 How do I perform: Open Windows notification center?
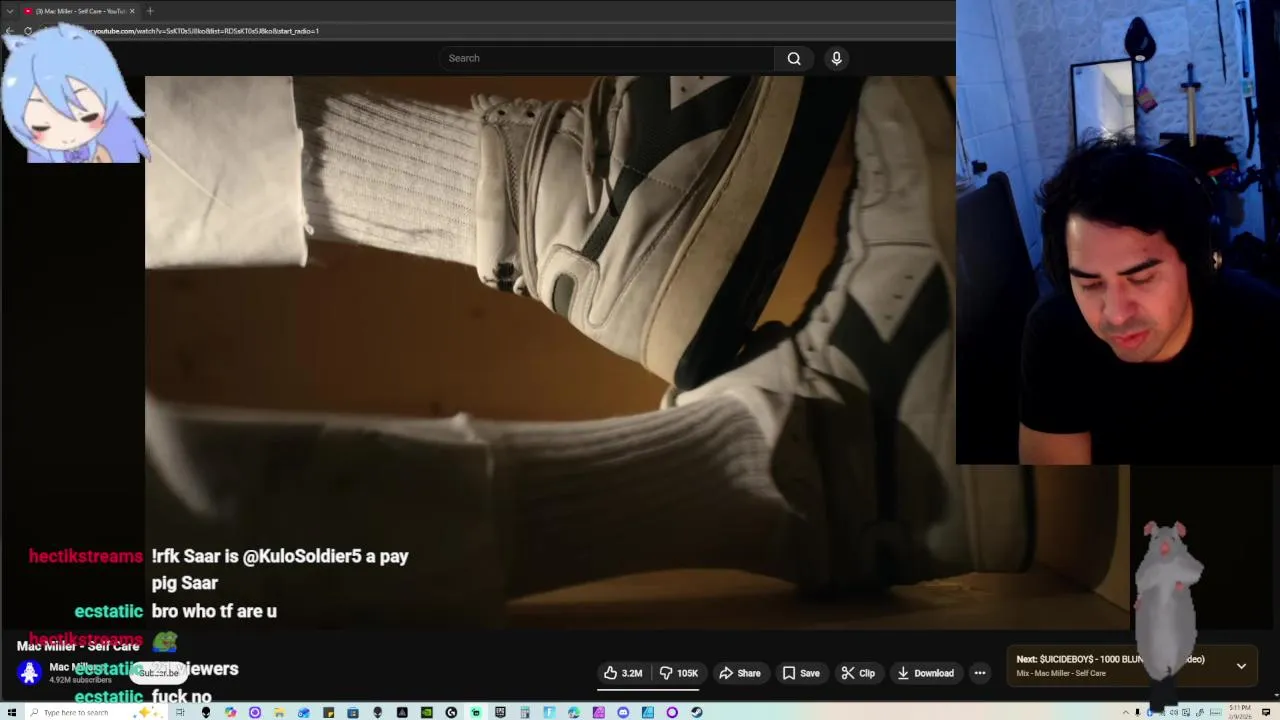tap(1266, 712)
